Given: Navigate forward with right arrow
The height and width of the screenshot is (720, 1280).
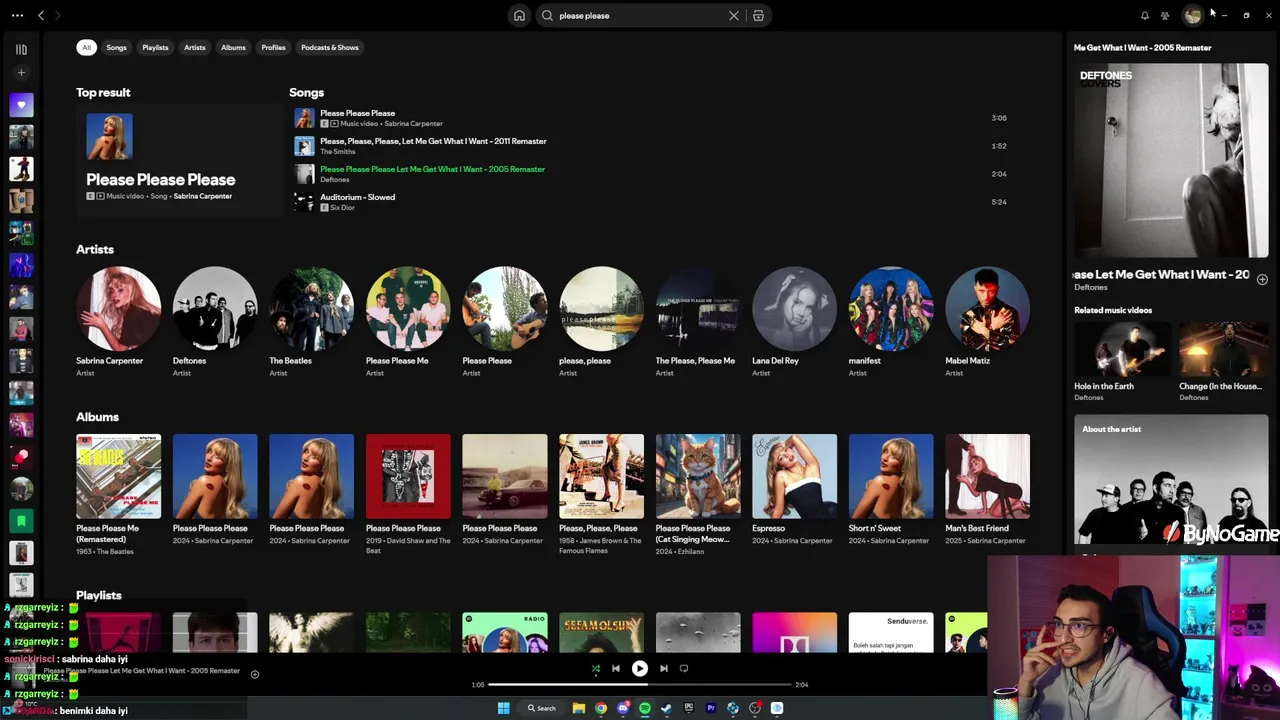Looking at the screenshot, I should [58, 15].
